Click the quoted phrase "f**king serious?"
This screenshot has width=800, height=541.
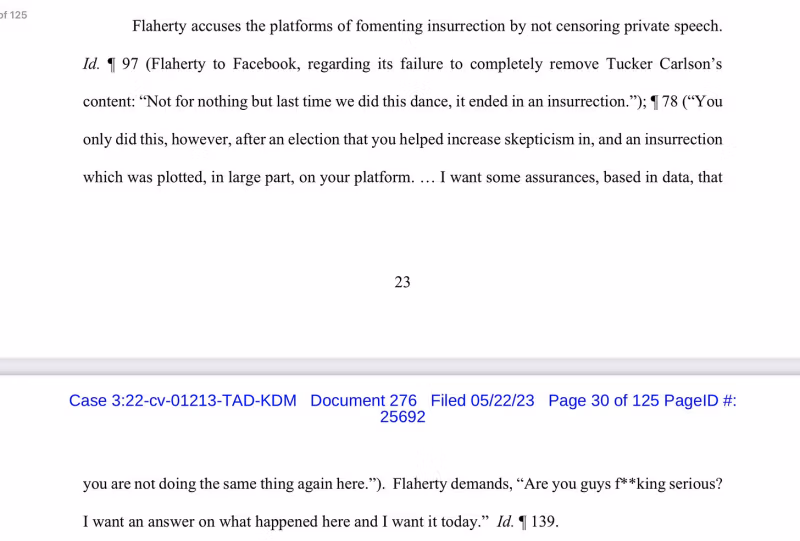click(x=672, y=484)
